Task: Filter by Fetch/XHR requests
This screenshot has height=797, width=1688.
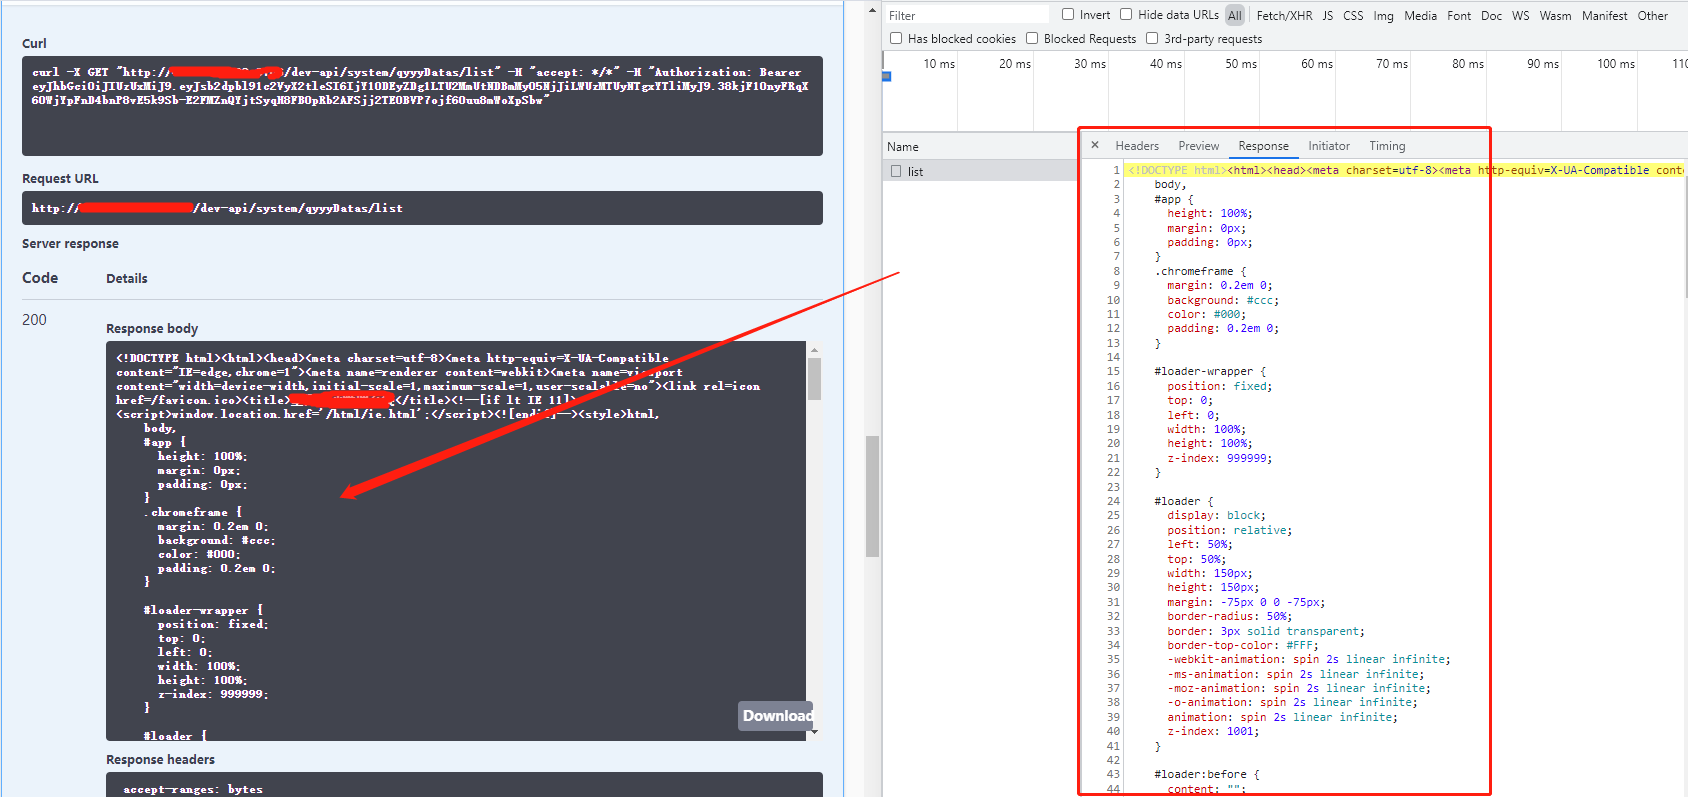Action: (x=1284, y=15)
